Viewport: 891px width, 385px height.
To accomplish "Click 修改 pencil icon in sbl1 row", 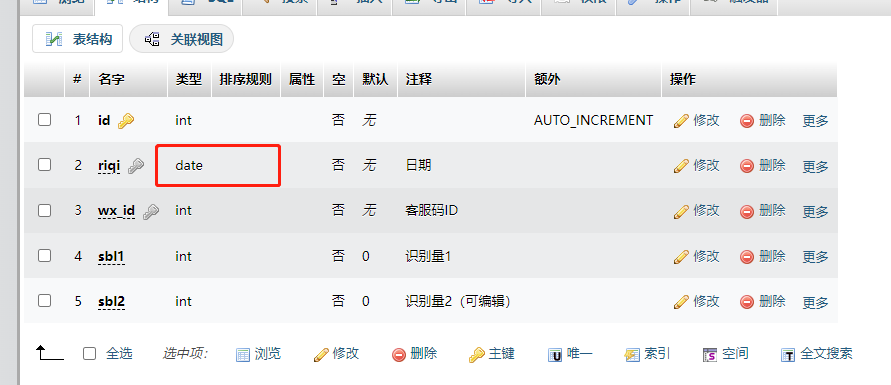I will [681, 257].
